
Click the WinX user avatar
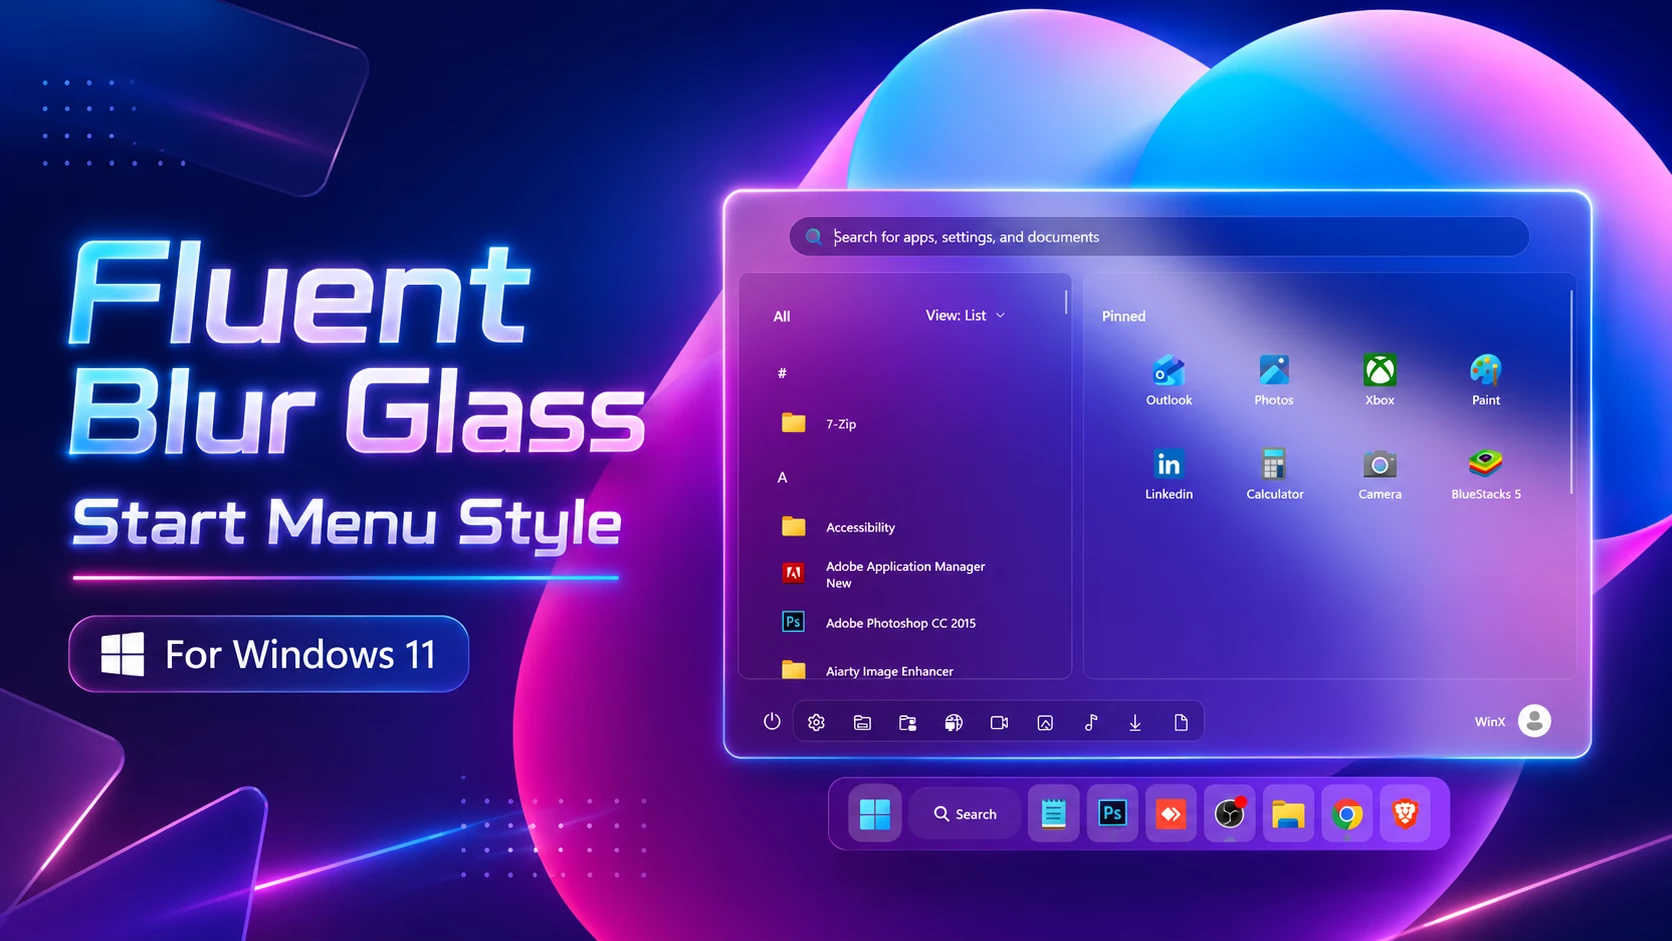1534,721
